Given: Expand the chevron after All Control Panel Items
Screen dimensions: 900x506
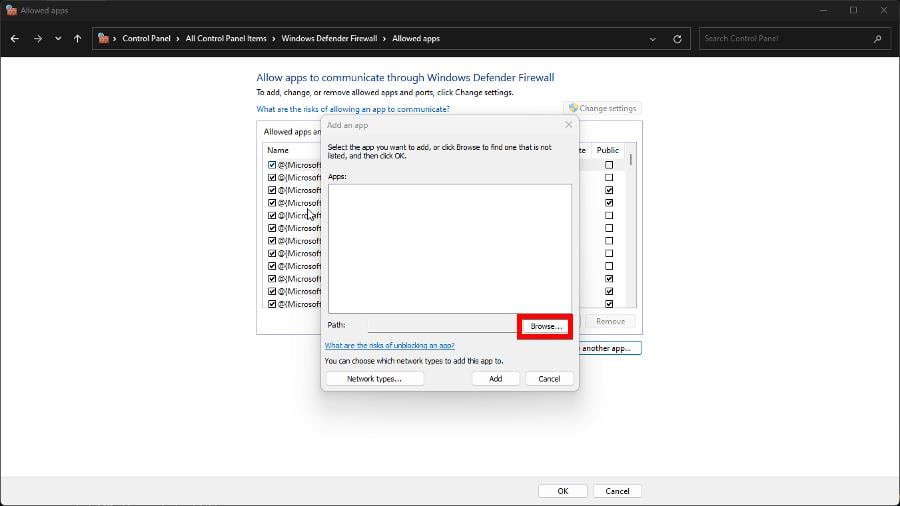Looking at the screenshot, I should [x=274, y=38].
